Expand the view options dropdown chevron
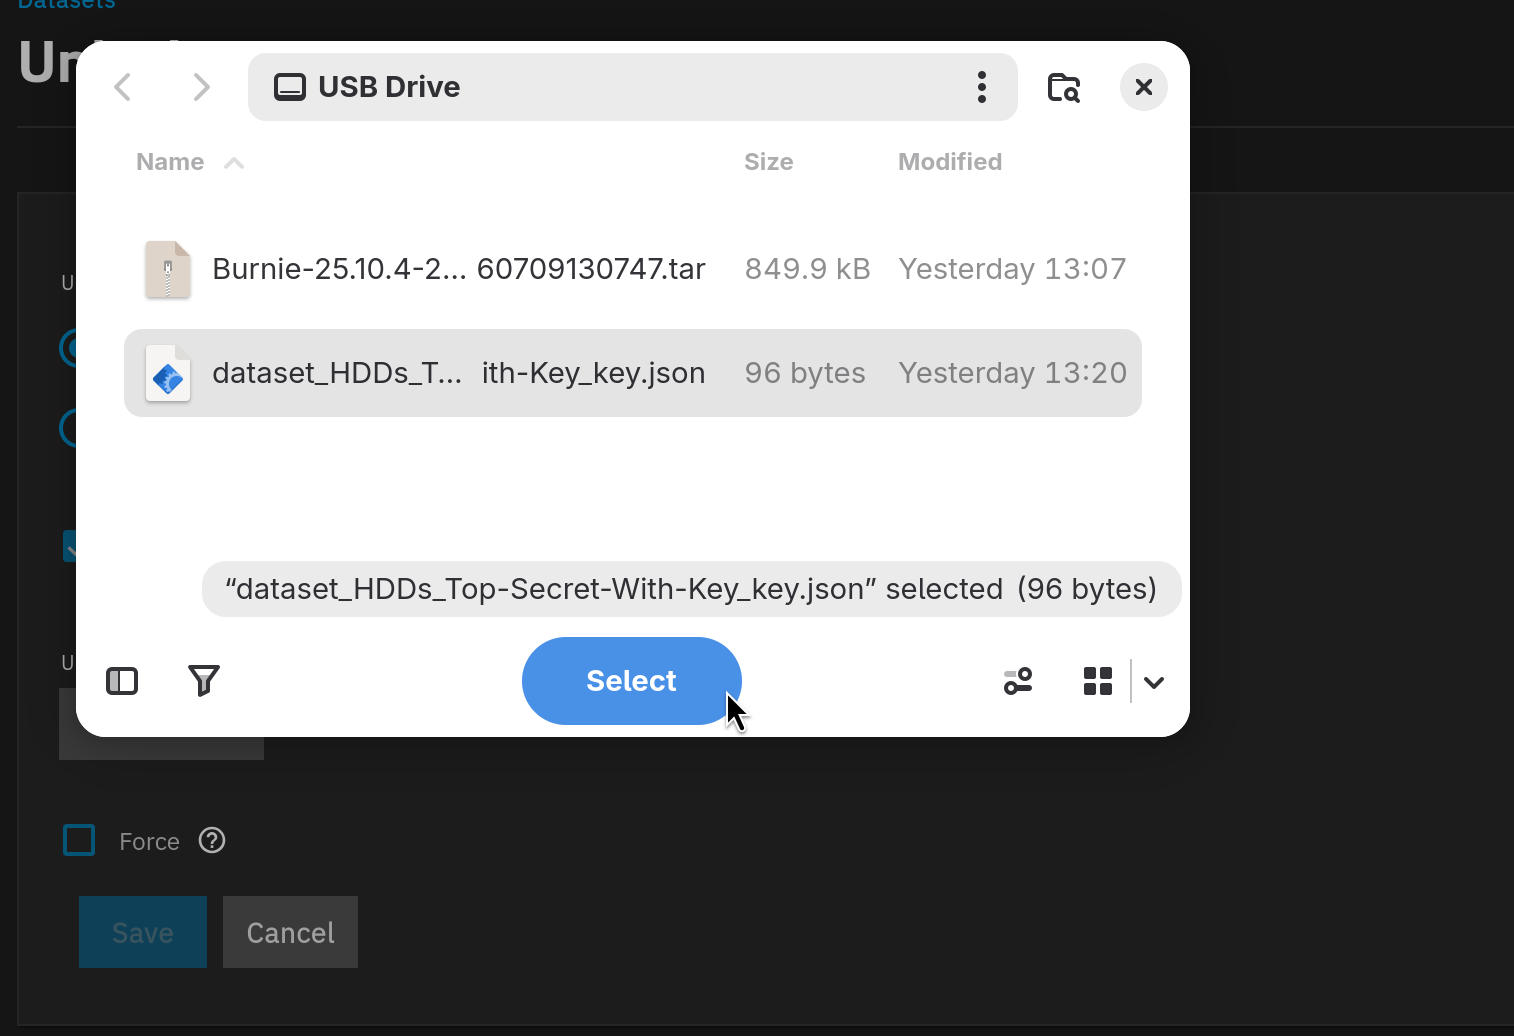This screenshot has height=1036, width=1514. pos(1154,682)
